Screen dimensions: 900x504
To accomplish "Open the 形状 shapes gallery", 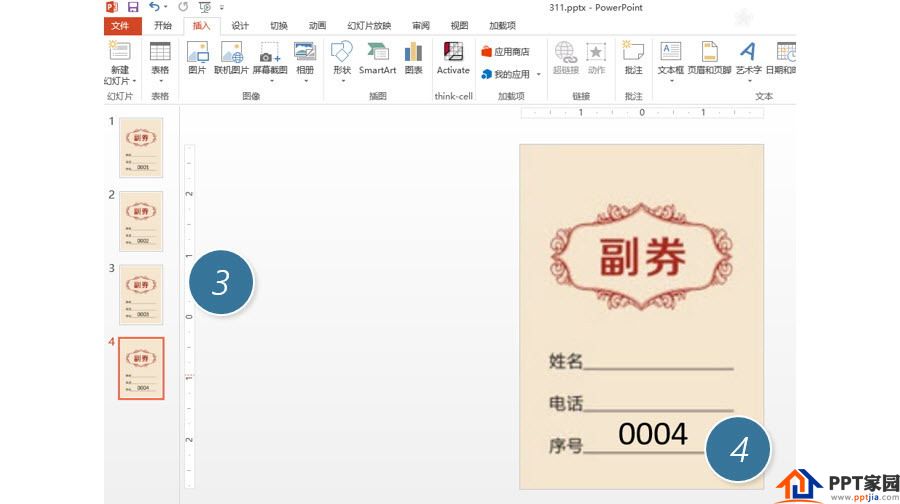I will pyautogui.click(x=342, y=58).
